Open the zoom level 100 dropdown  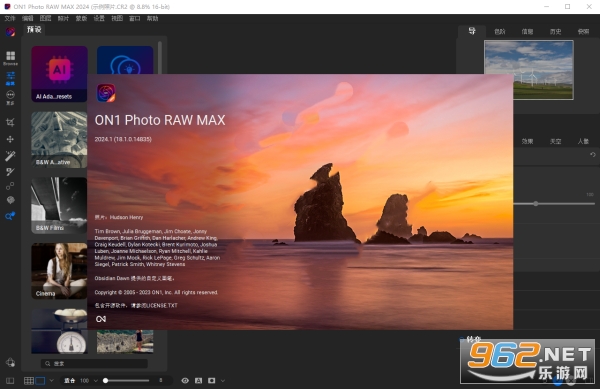(x=89, y=381)
